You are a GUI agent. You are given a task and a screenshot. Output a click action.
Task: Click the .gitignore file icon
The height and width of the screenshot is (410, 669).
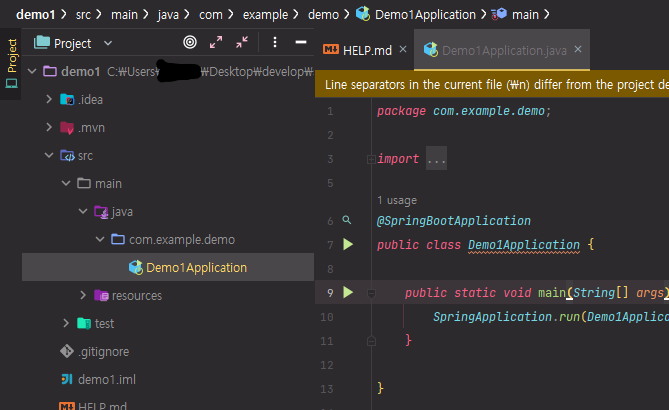[67, 351]
